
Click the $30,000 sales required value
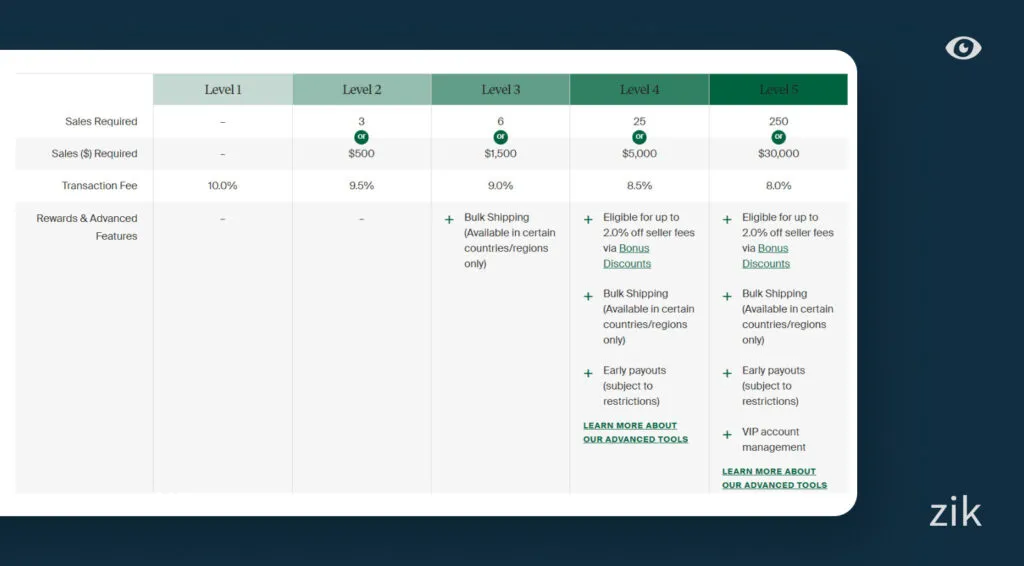(x=778, y=154)
